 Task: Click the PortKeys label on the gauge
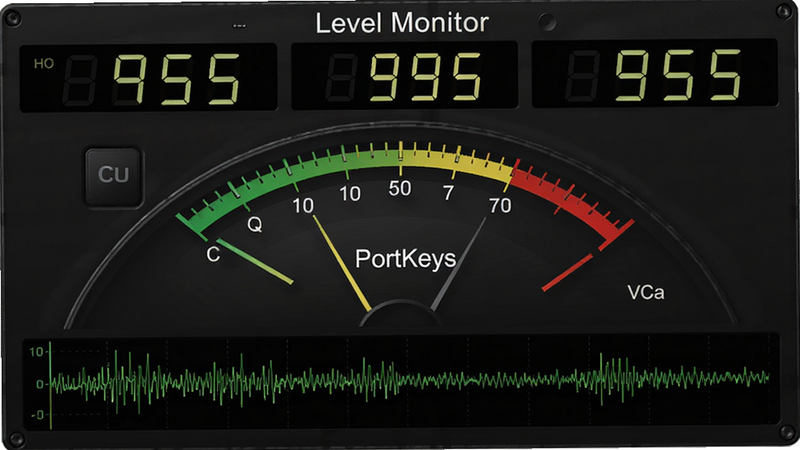[x=405, y=259]
